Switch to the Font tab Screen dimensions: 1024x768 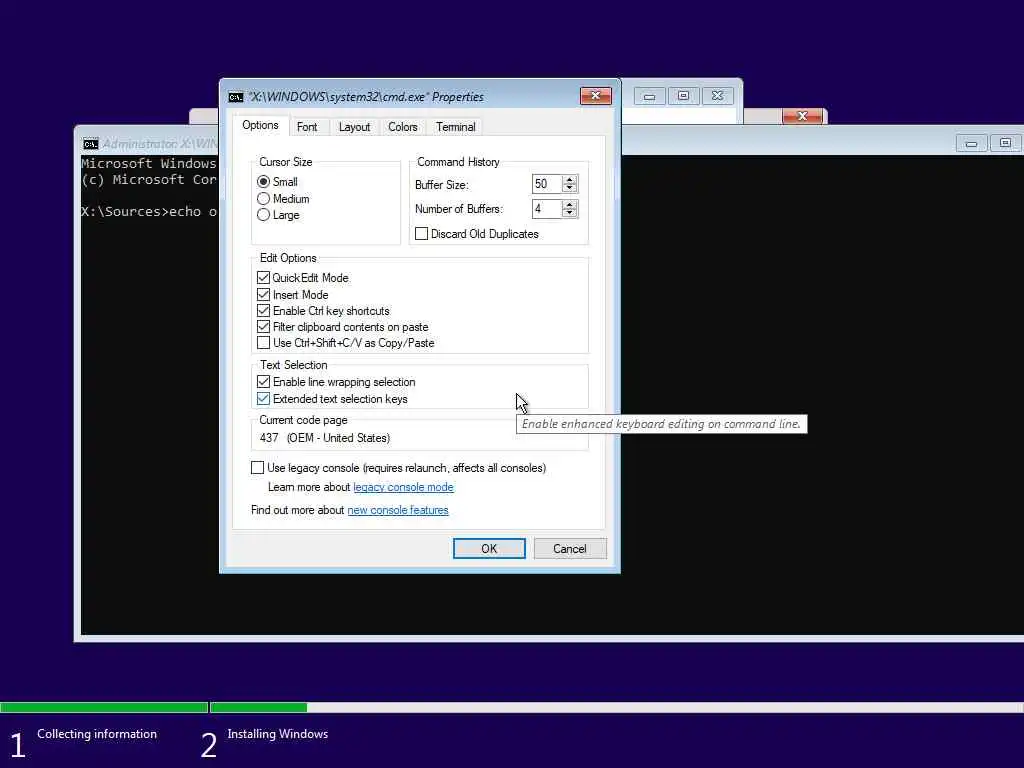307,127
